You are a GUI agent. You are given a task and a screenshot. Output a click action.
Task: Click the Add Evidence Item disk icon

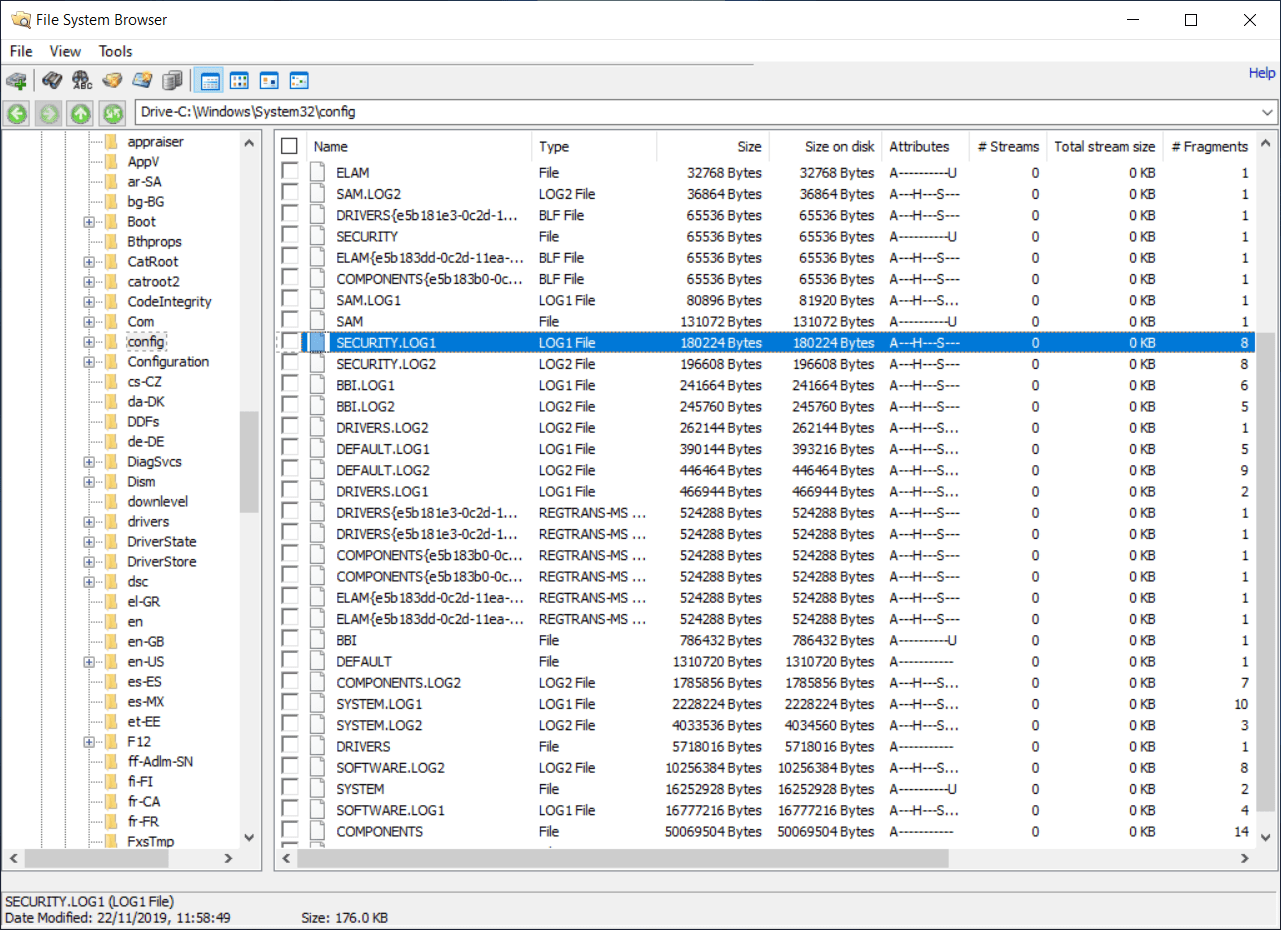point(16,80)
